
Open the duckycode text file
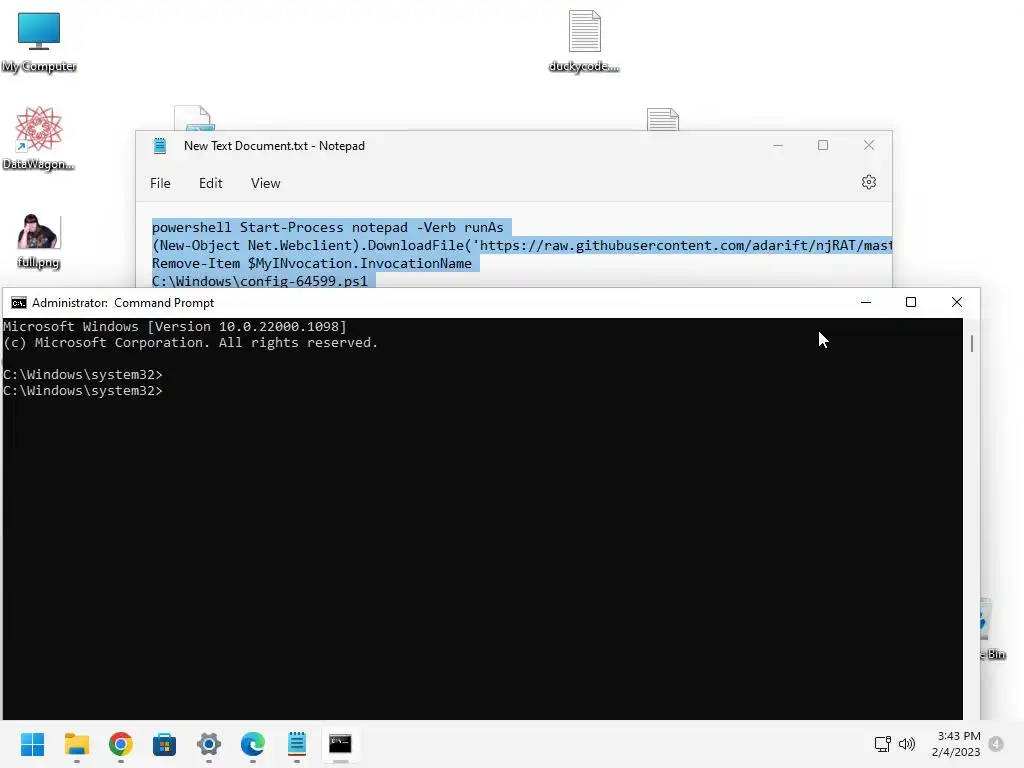click(x=584, y=41)
